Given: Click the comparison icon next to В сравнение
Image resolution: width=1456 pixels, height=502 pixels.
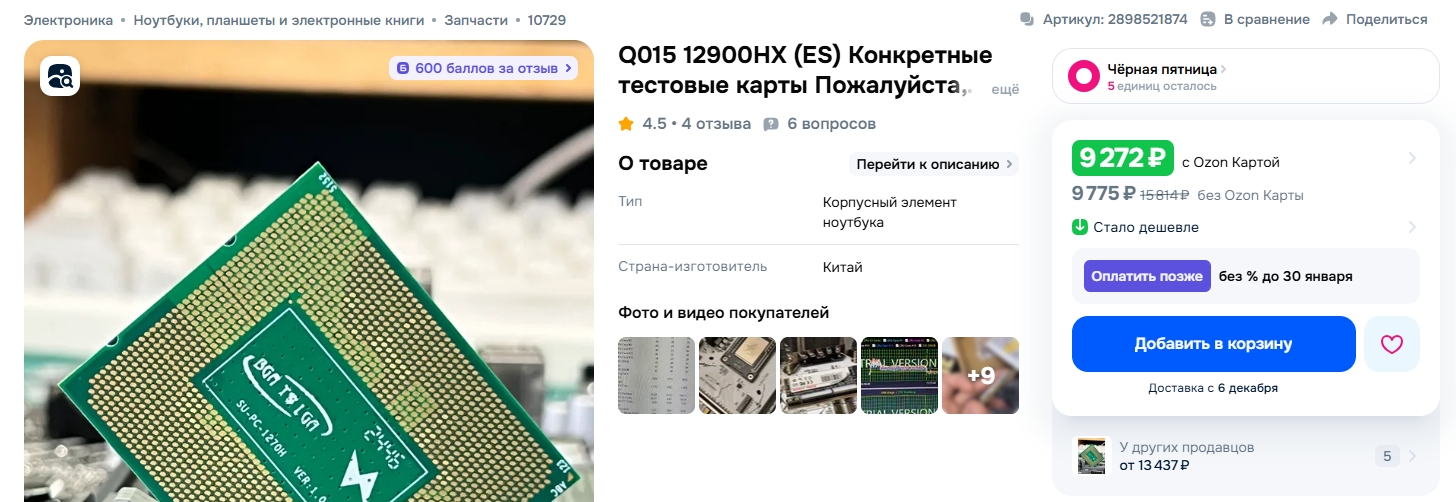Looking at the screenshot, I should pyautogui.click(x=1208, y=19).
